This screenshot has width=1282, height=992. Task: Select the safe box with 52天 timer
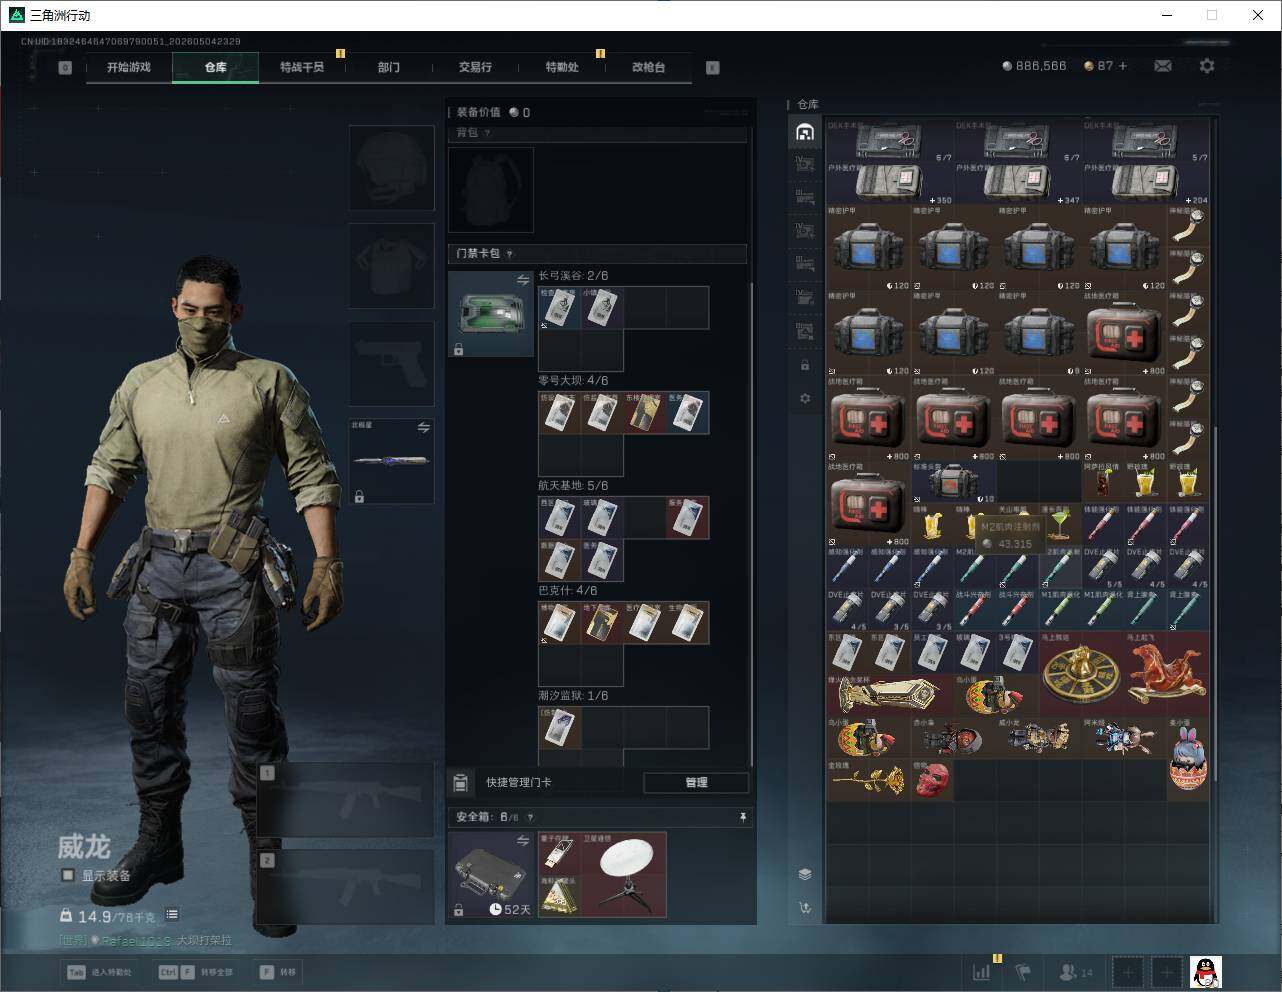click(x=491, y=875)
